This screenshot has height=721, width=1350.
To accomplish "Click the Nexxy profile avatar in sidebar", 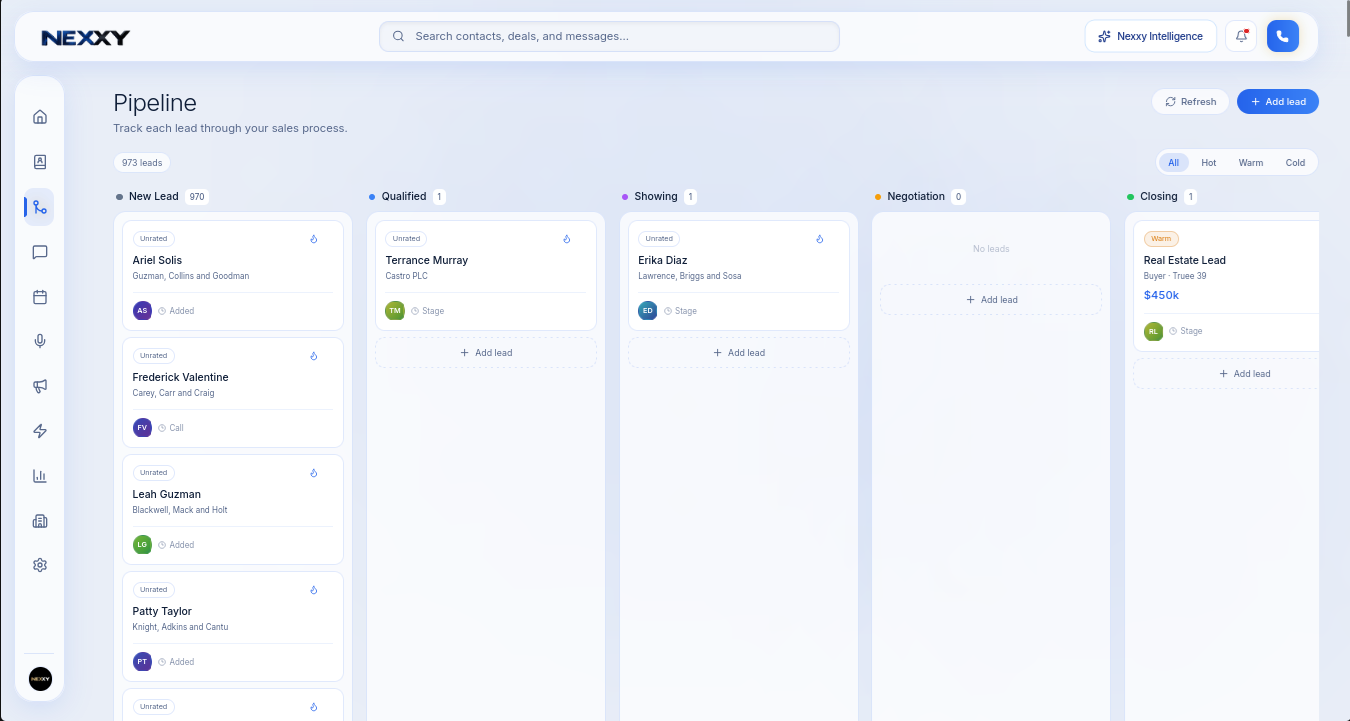I will click(40, 679).
